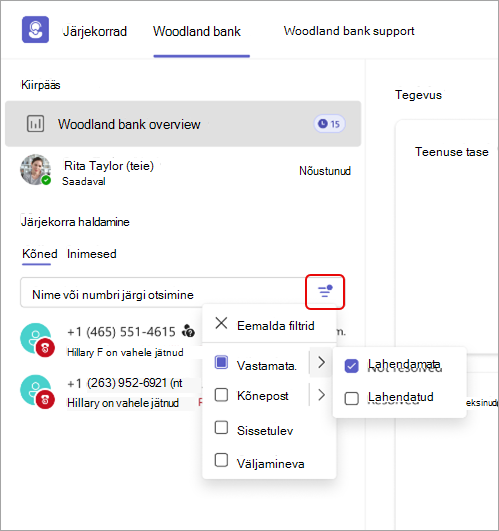The height and width of the screenshot is (531, 499).
Task: Expand the Vastamata submenu chevron
Action: click(321, 362)
